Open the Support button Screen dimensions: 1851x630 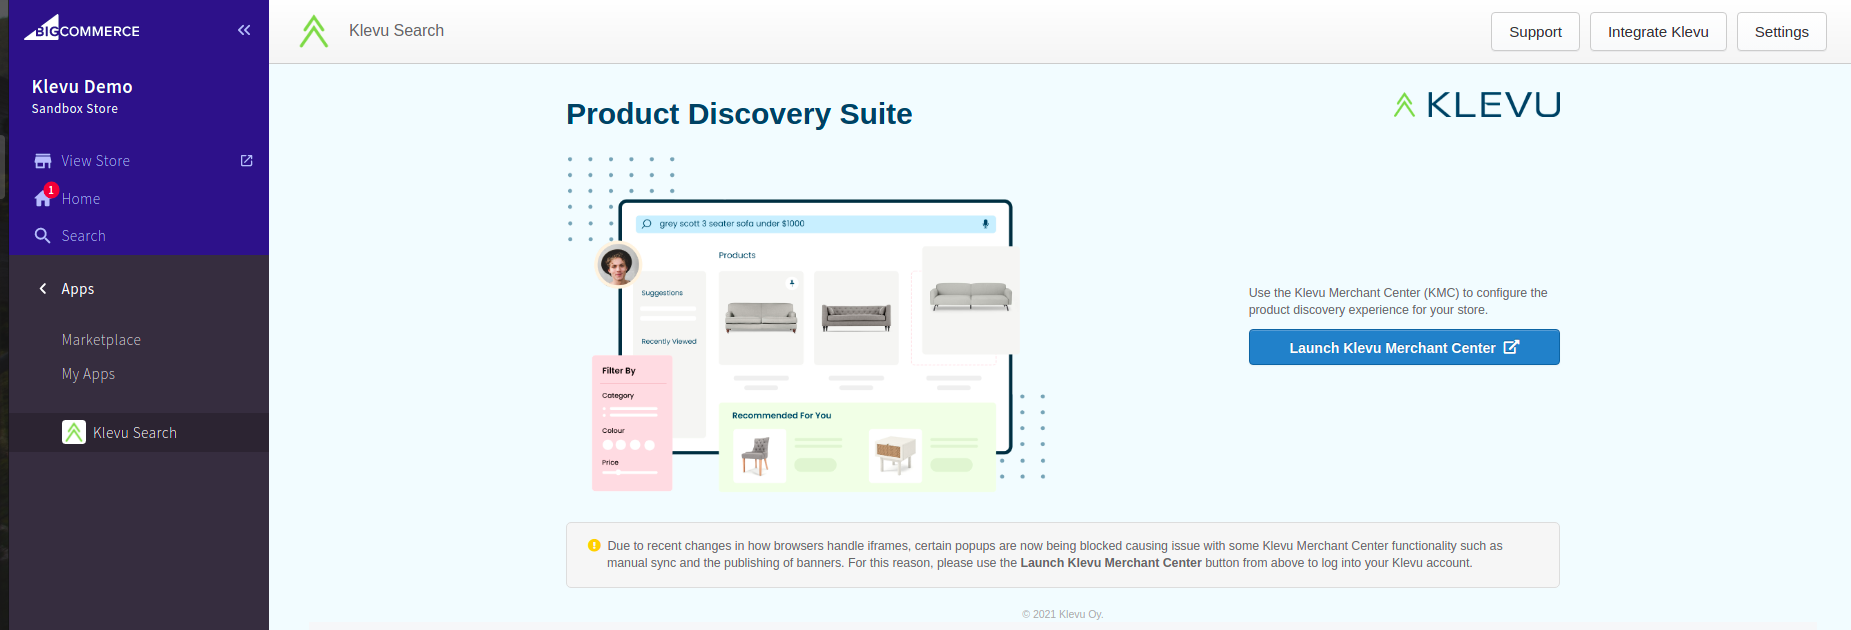click(1535, 31)
